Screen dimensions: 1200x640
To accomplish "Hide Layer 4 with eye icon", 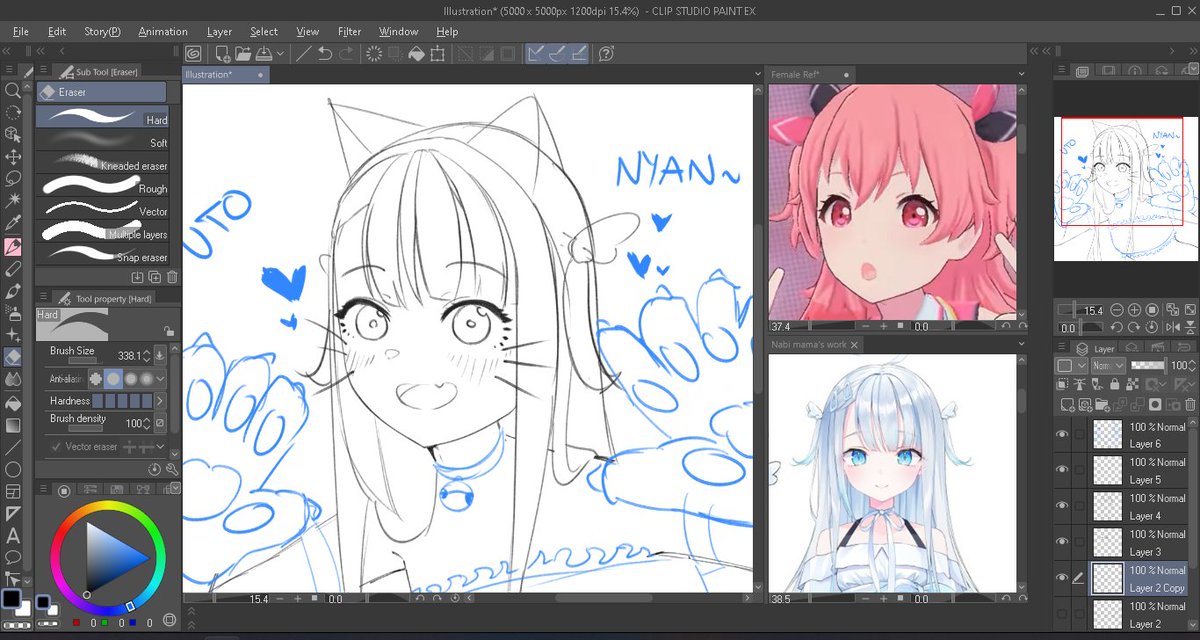I will pyautogui.click(x=1062, y=505).
